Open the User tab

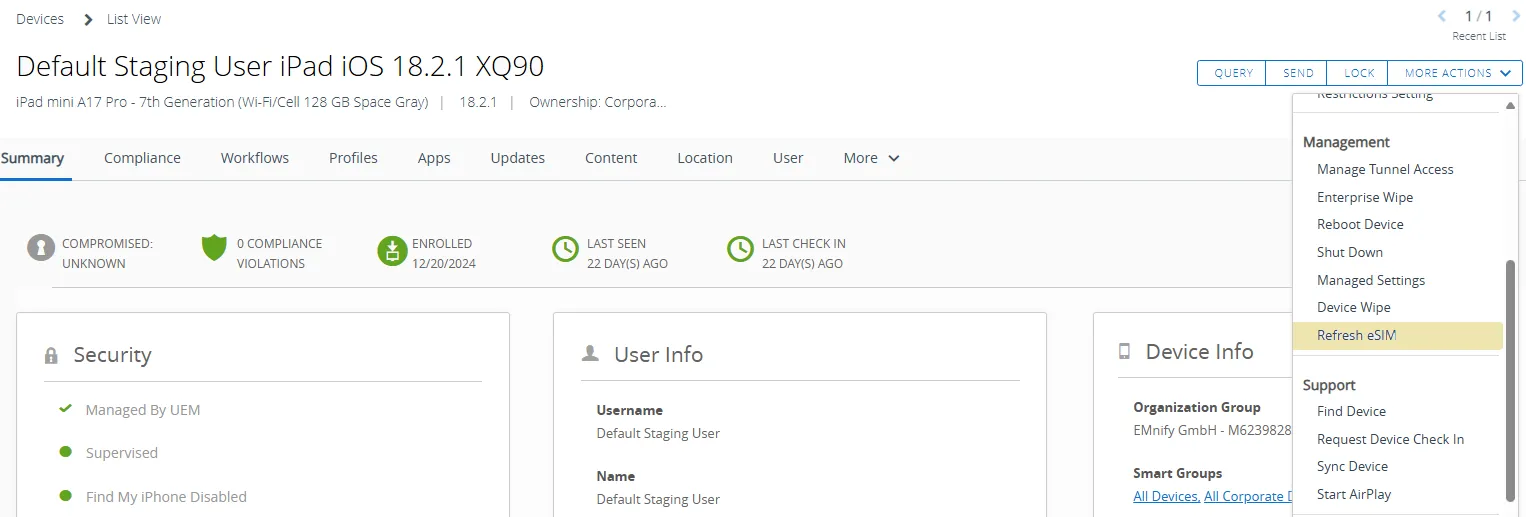788,158
